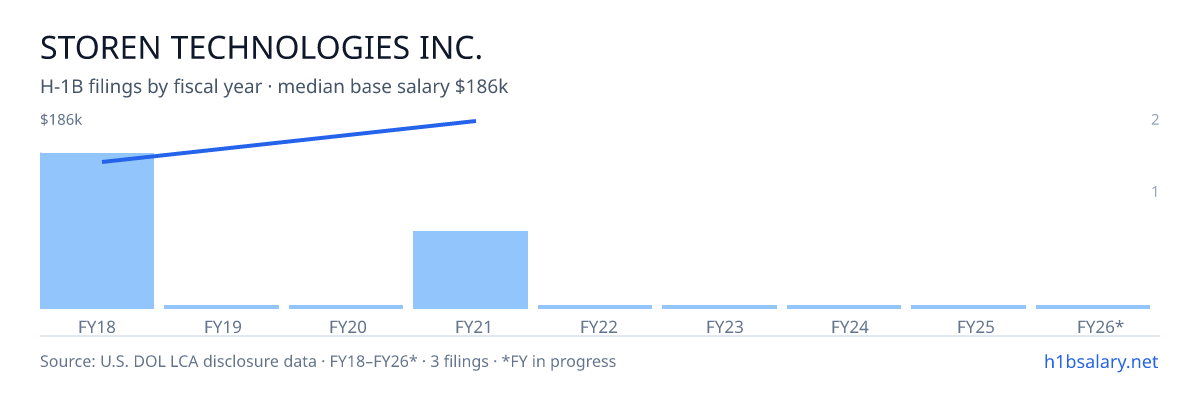Click the STOREN TECHNOLOGIES INC. title
The height and width of the screenshot is (400, 1200).
click(x=261, y=48)
